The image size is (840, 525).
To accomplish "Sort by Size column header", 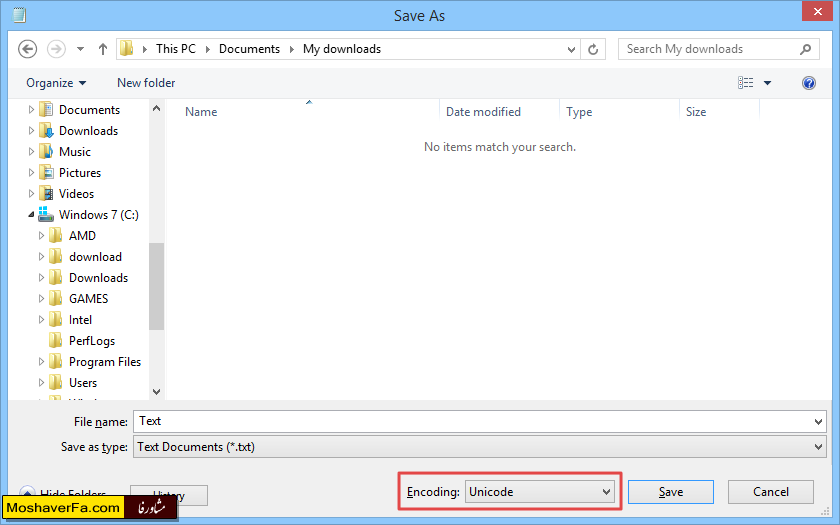I will [696, 111].
